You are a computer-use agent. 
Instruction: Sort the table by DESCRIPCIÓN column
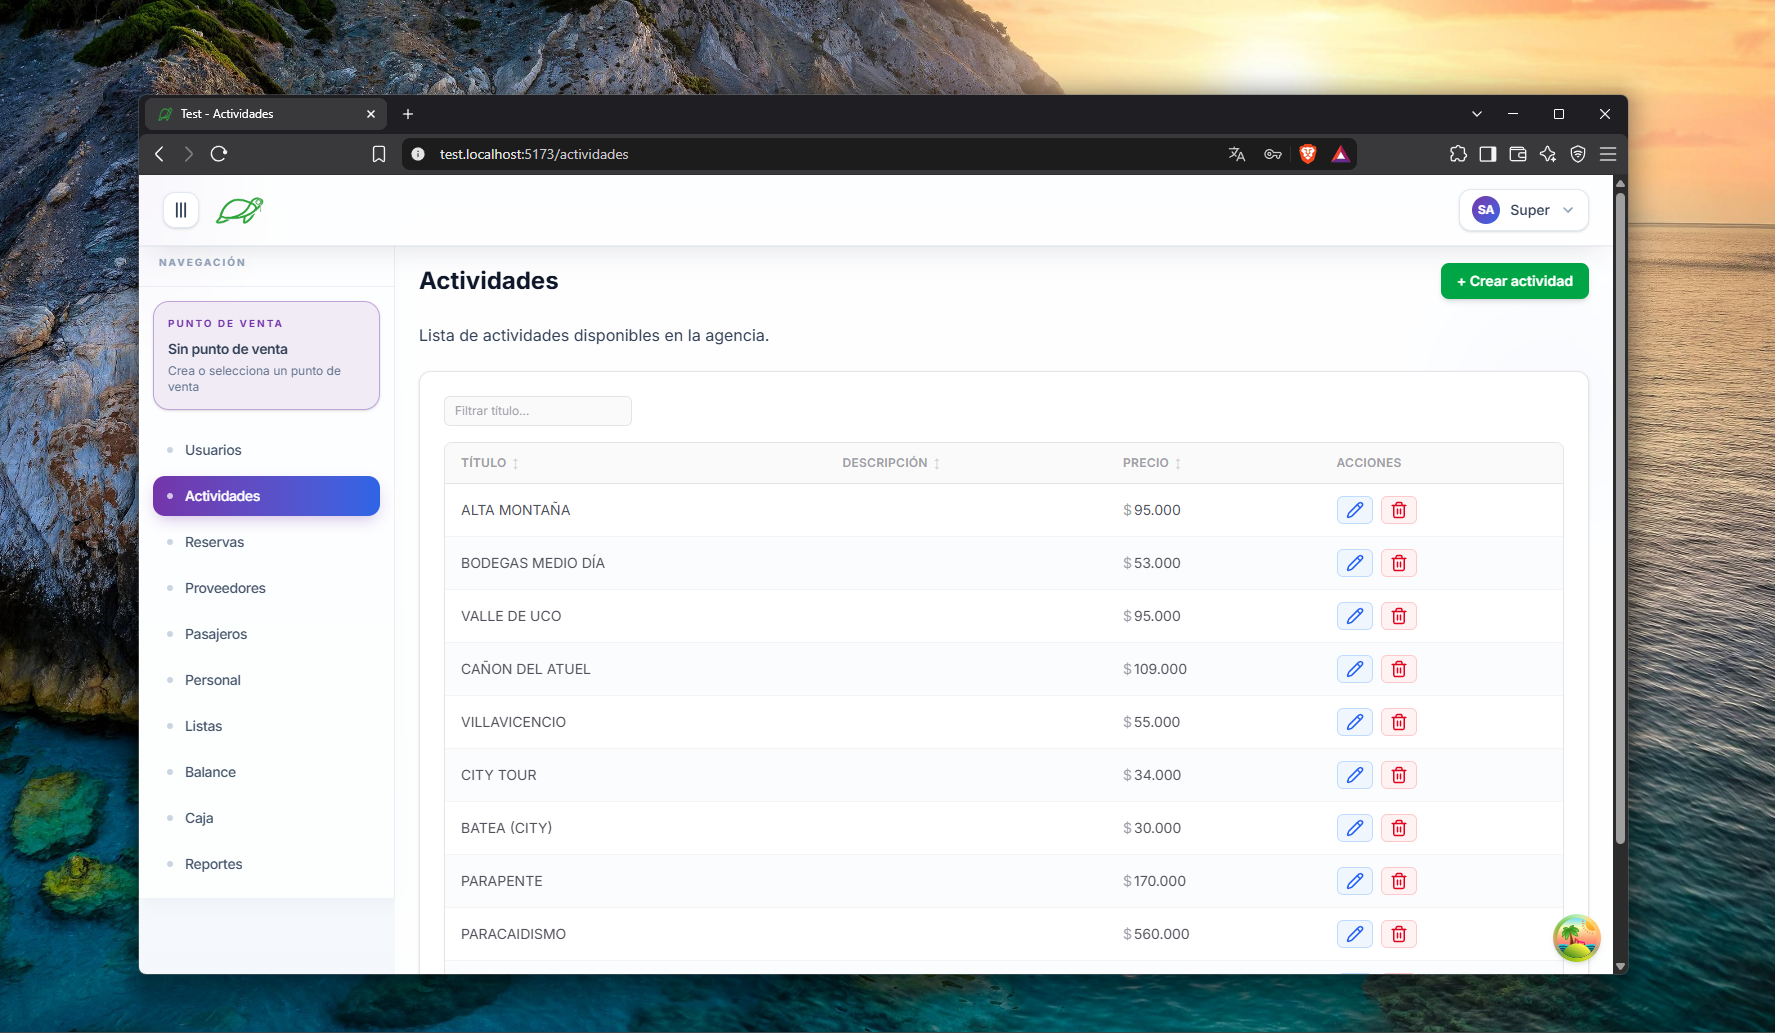click(891, 463)
